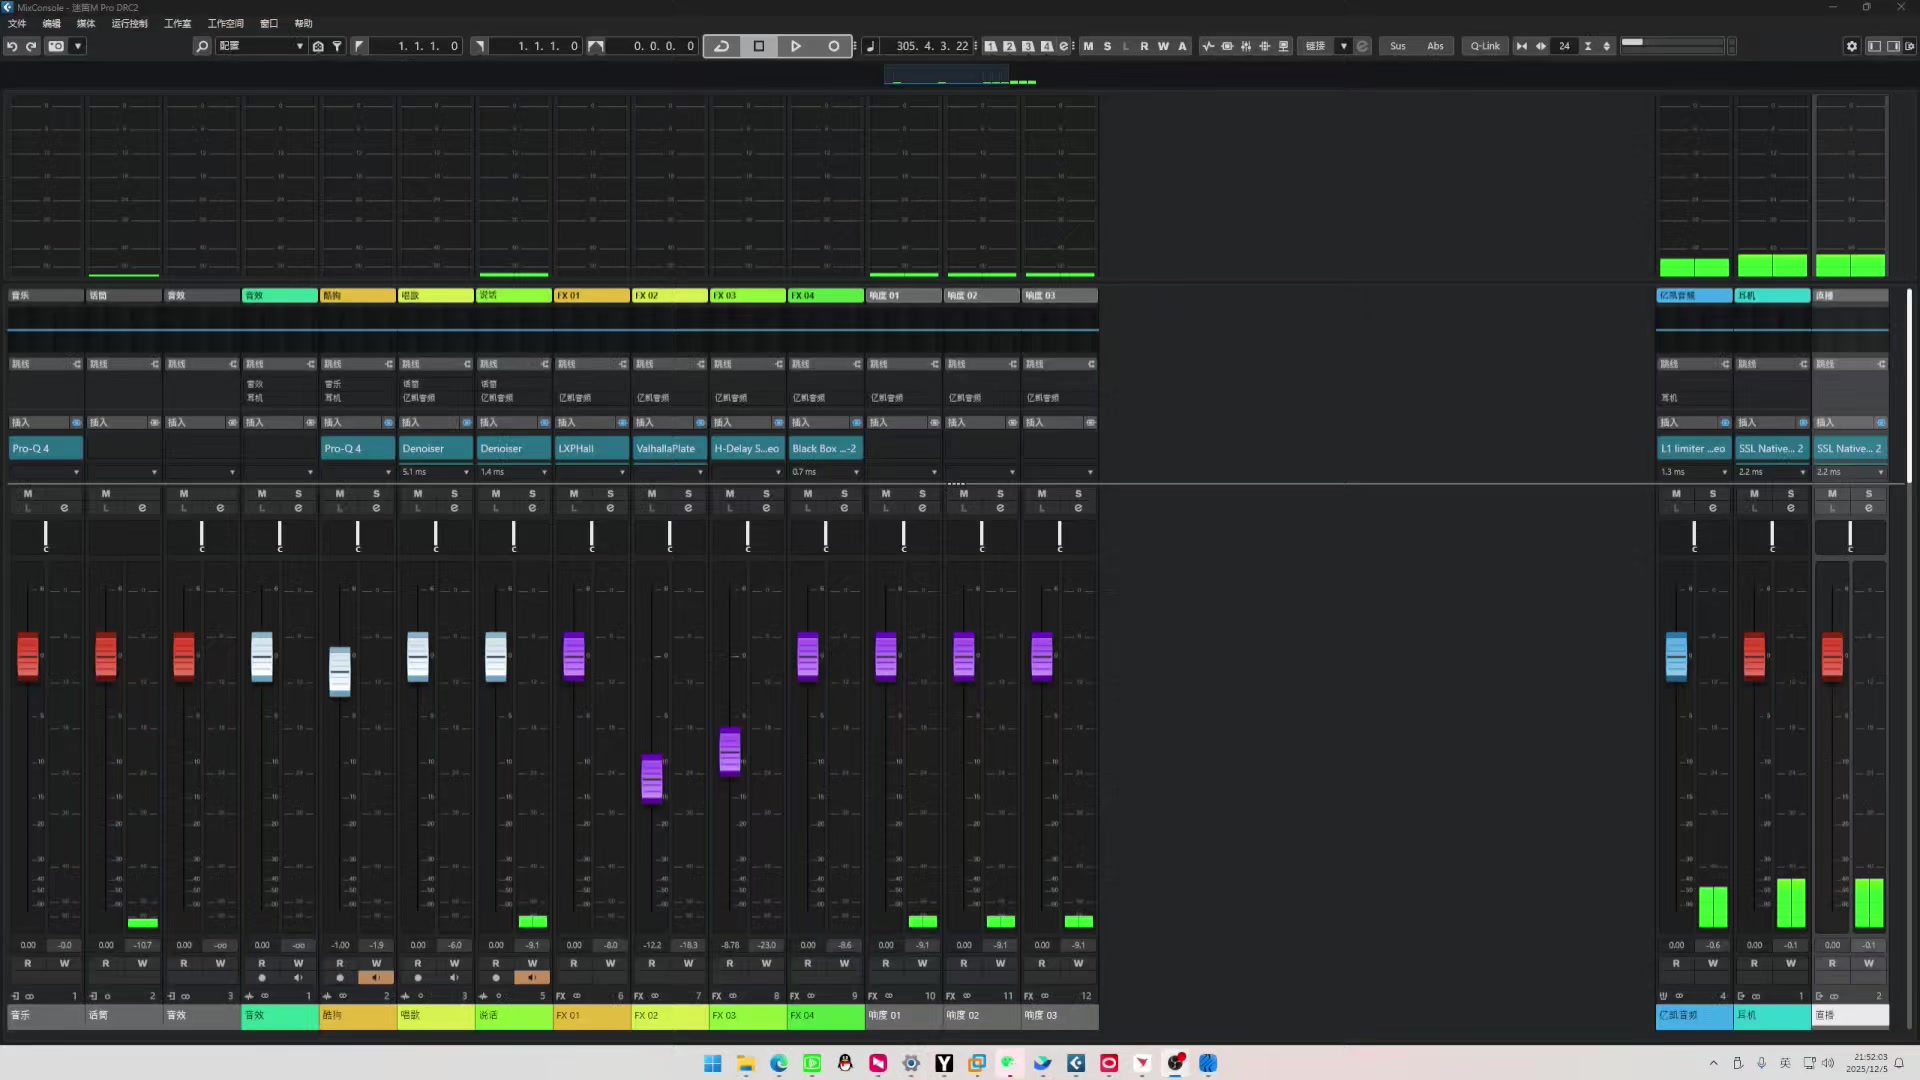
Task: Open the 运行控制 menu
Action: (129, 23)
